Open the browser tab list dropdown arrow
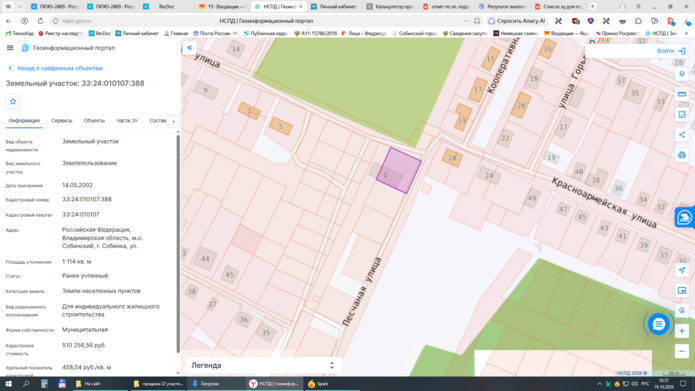The width and height of the screenshot is (695, 391). (x=20, y=7)
